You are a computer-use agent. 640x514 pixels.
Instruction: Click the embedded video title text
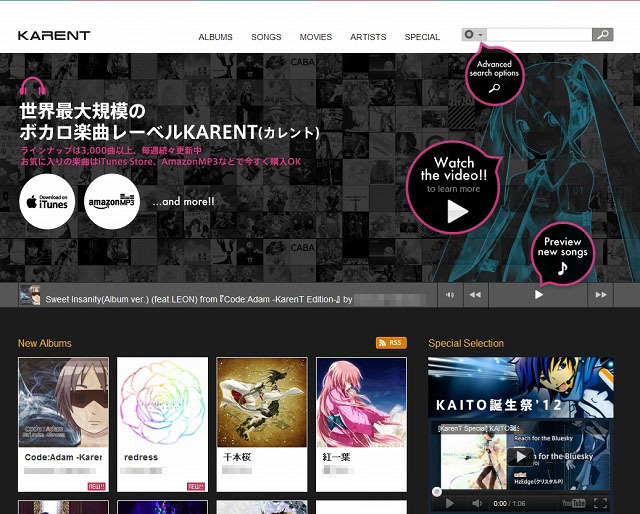(x=478, y=428)
